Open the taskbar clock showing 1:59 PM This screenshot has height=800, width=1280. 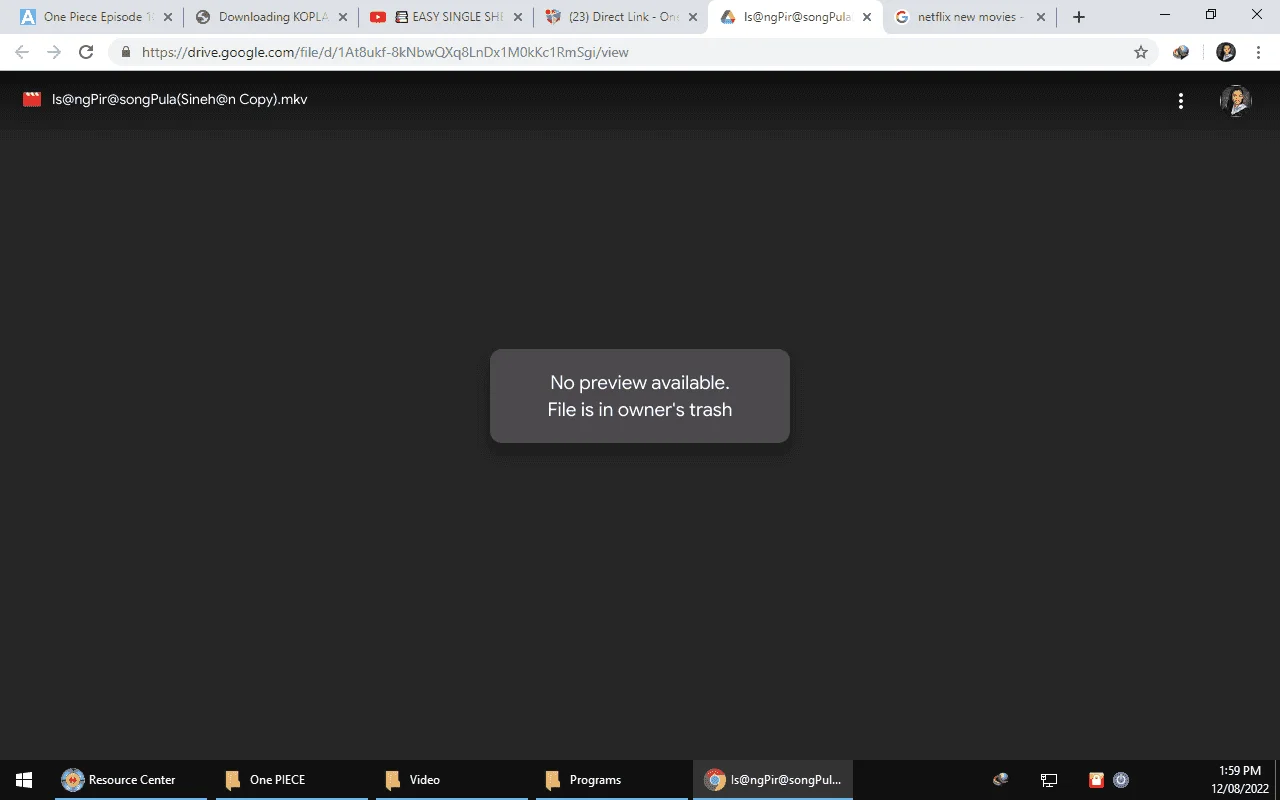[1240, 780]
